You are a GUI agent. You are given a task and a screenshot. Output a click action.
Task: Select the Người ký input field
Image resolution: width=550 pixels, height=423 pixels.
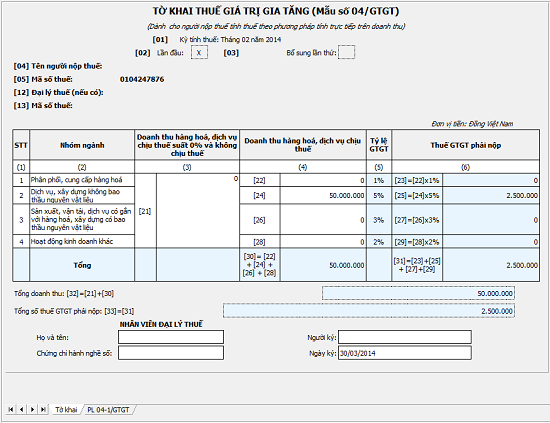[405, 337]
